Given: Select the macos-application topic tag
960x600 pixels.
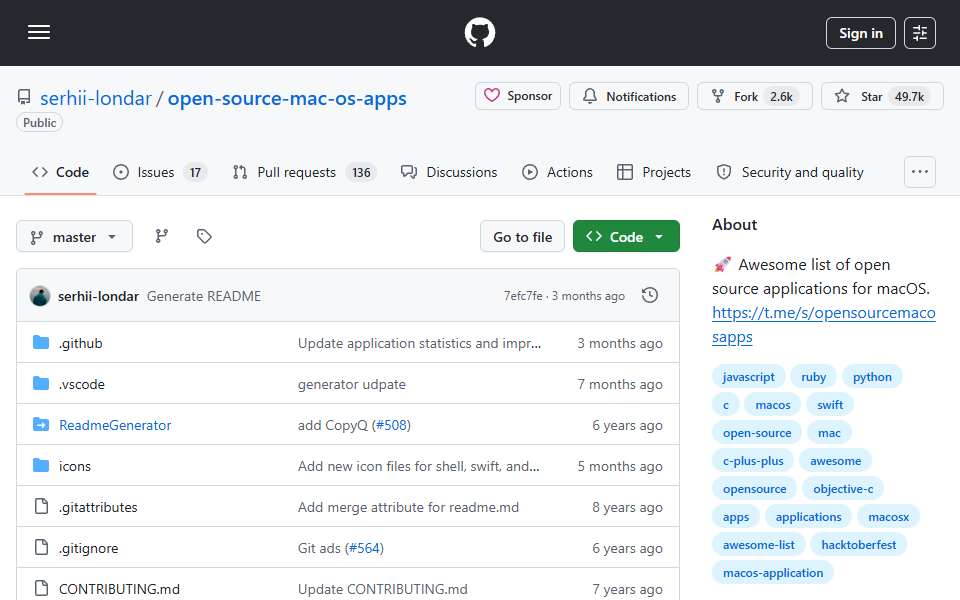Looking at the screenshot, I should pyautogui.click(x=773, y=573).
